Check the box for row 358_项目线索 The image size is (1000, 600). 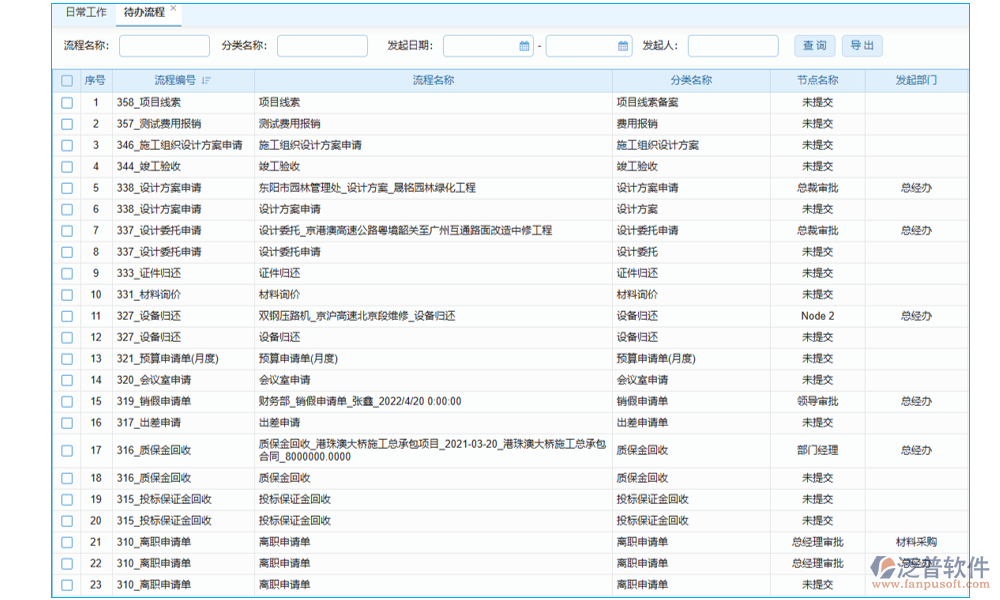click(x=67, y=102)
